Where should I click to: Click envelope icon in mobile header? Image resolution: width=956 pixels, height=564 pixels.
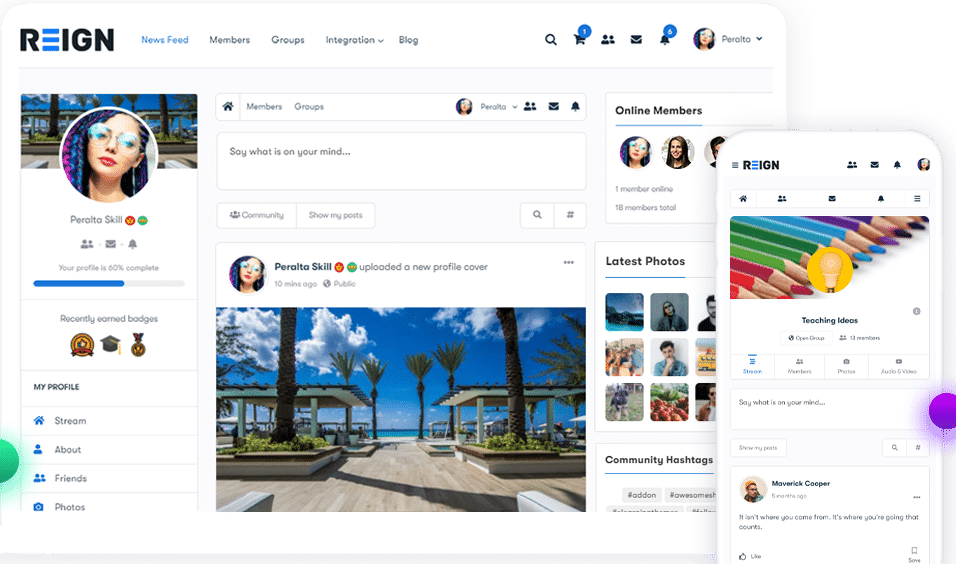pos(874,165)
